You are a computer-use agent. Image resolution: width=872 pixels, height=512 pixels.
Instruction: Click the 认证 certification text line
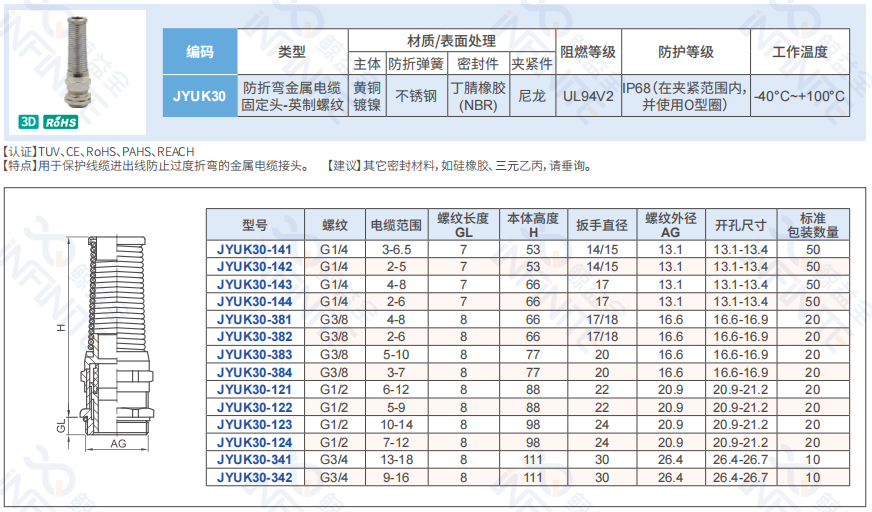[98, 151]
